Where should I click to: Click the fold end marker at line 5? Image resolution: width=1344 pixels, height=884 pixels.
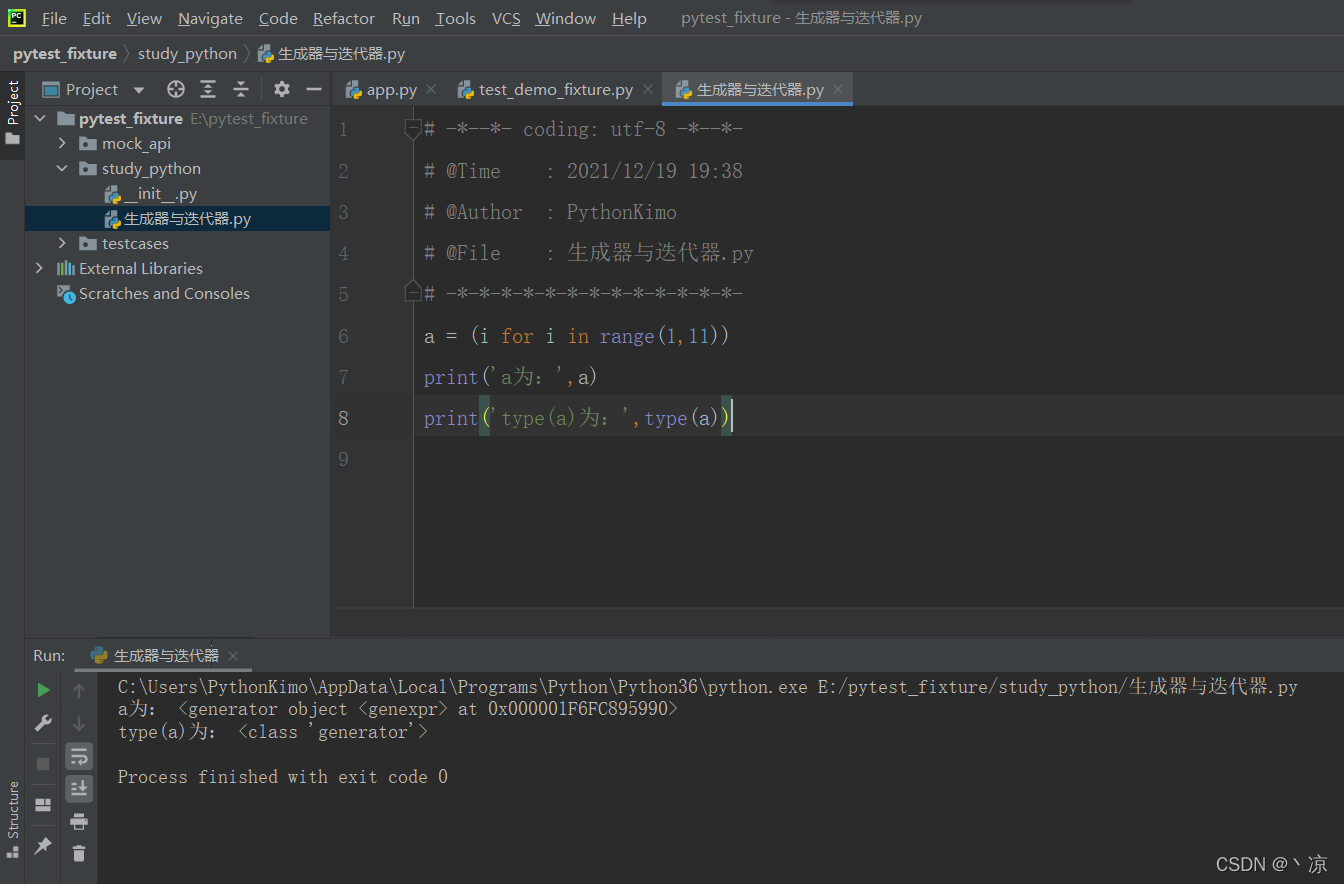[413, 292]
